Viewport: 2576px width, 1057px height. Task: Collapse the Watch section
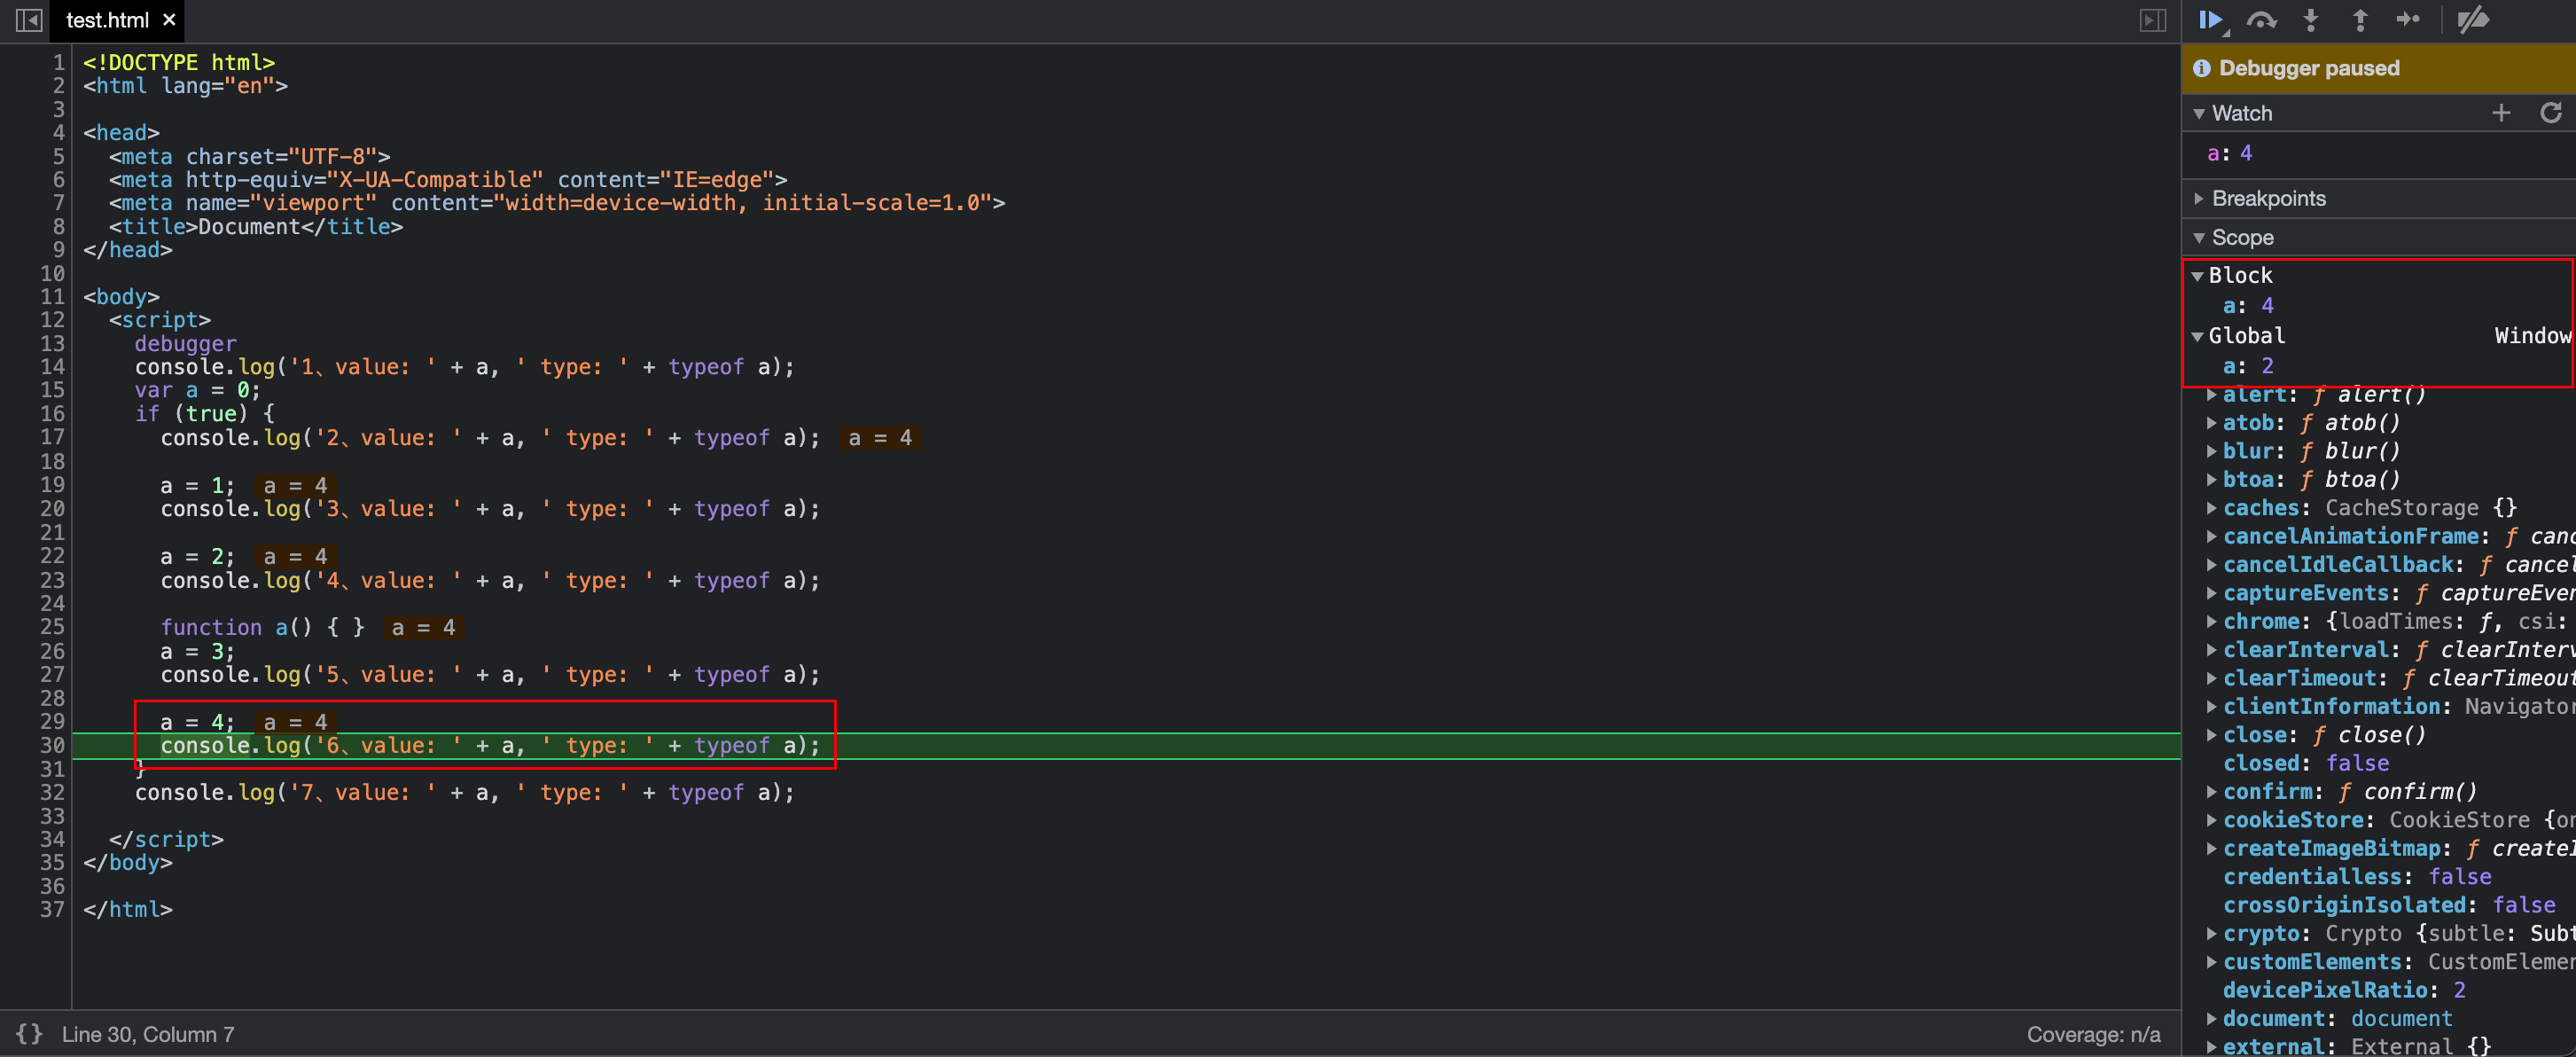2199,114
